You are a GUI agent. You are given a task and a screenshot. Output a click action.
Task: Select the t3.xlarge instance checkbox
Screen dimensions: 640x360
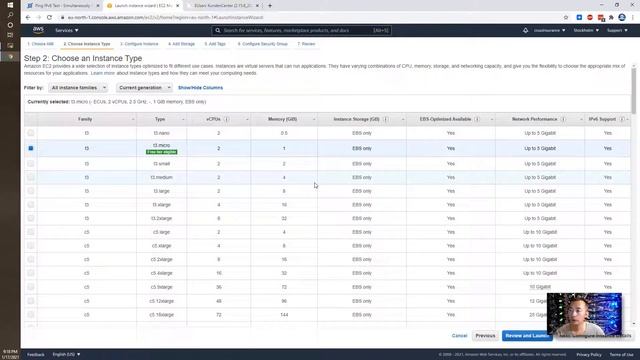(x=31, y=204)
